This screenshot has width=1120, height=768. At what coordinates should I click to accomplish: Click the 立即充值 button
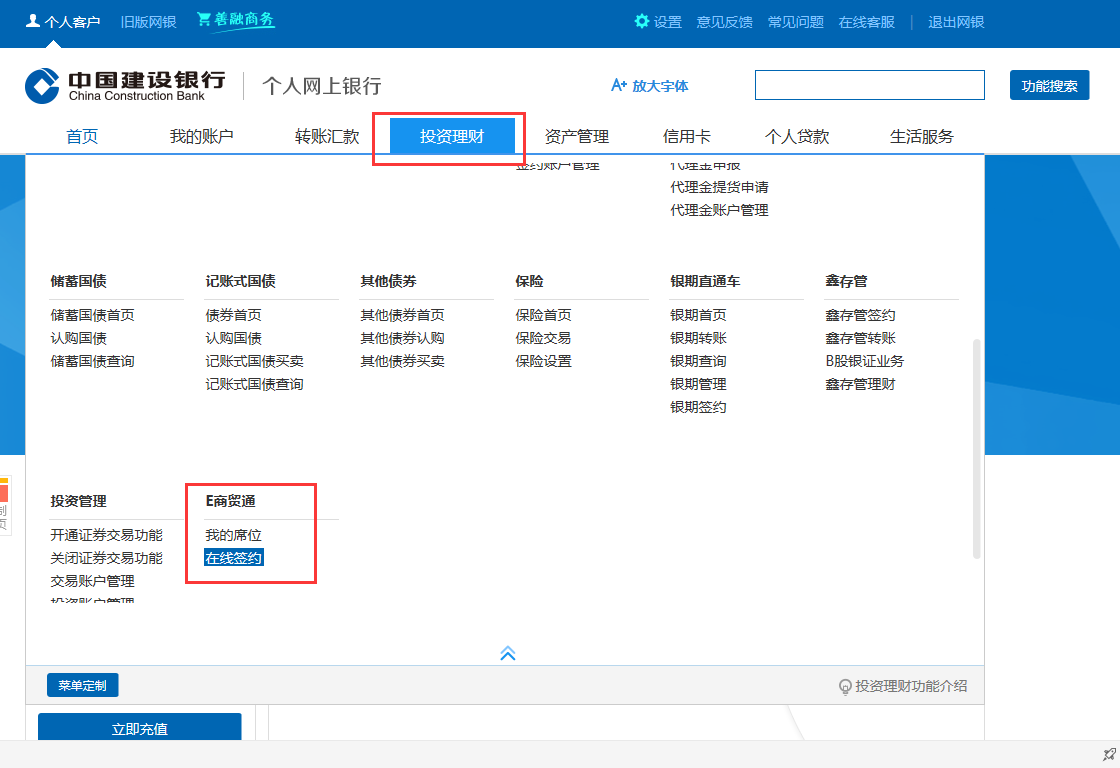pyautogui.click(x=139, y=727)
